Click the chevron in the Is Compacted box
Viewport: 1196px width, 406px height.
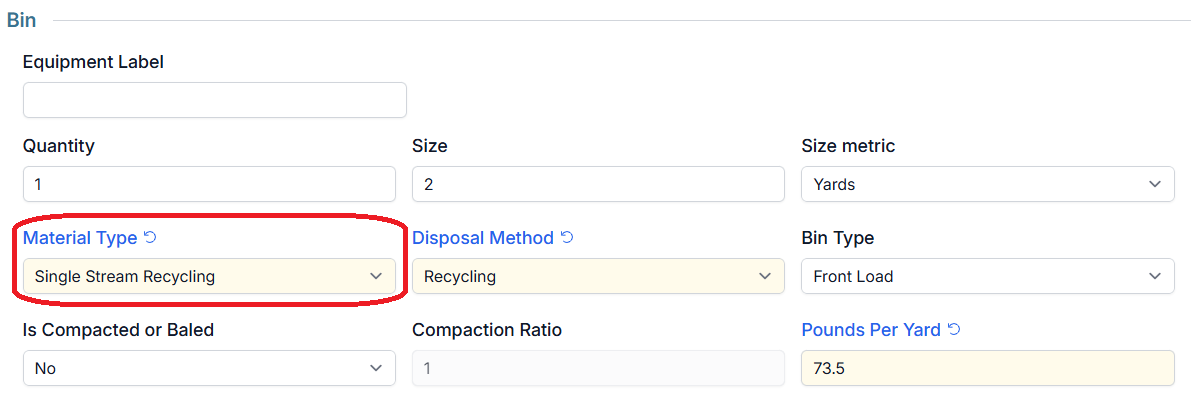(375, 368)
